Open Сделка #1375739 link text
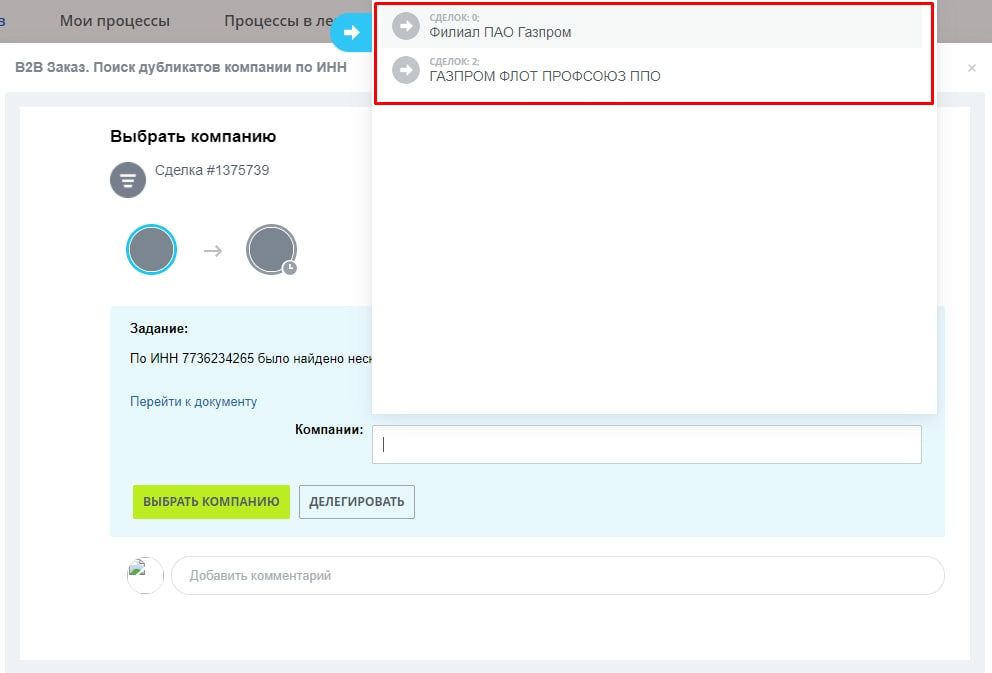992x673 pixels. [x=212, y=170]
